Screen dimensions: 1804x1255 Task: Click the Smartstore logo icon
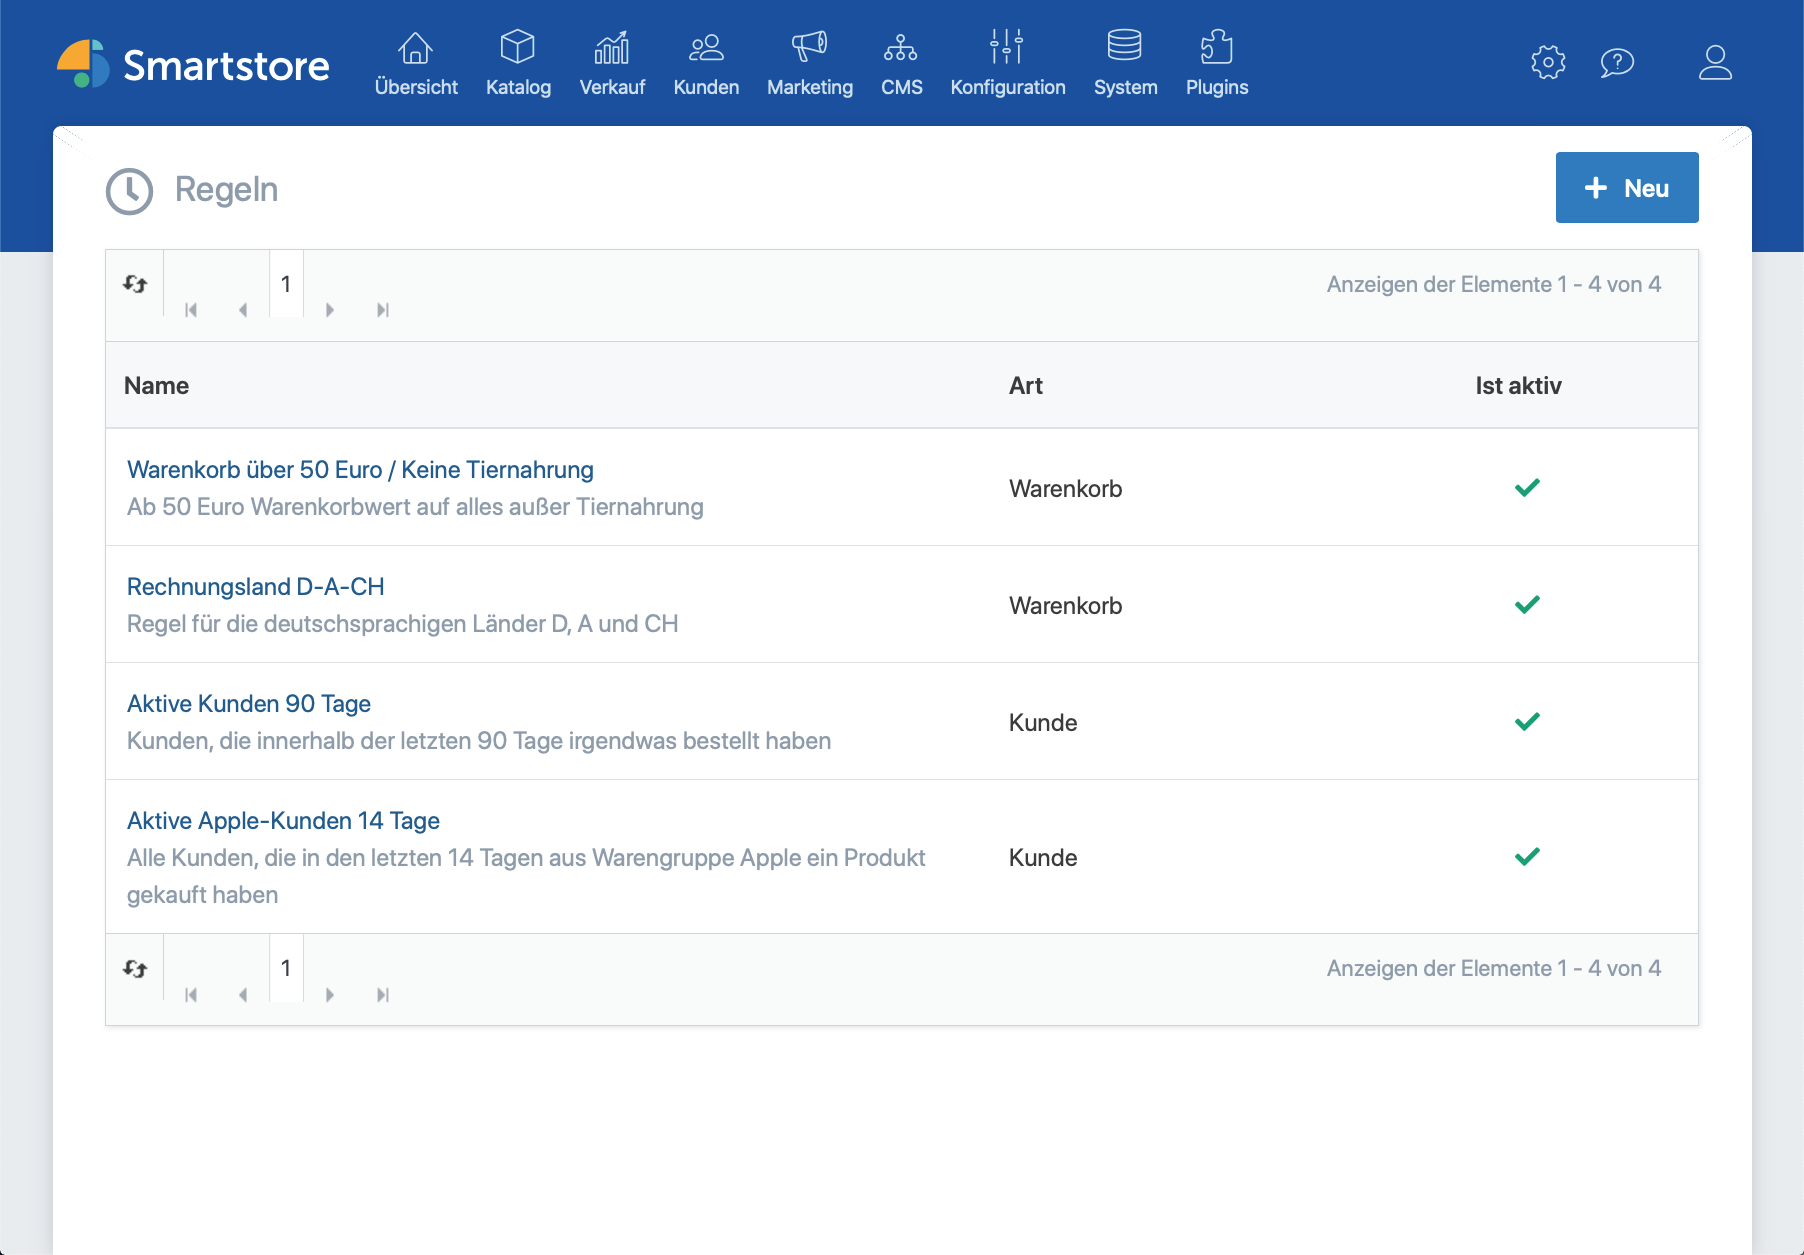click(x=83, y=64)
